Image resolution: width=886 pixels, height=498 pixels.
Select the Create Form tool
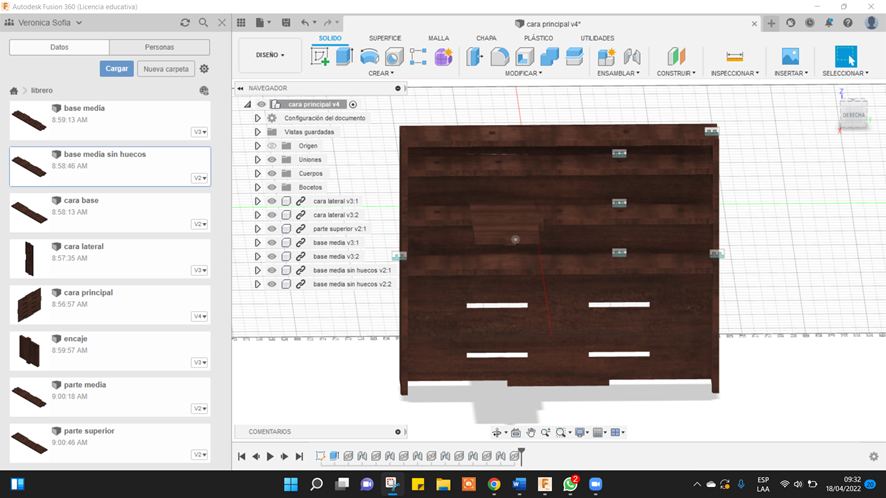click(x=444, y=57)
